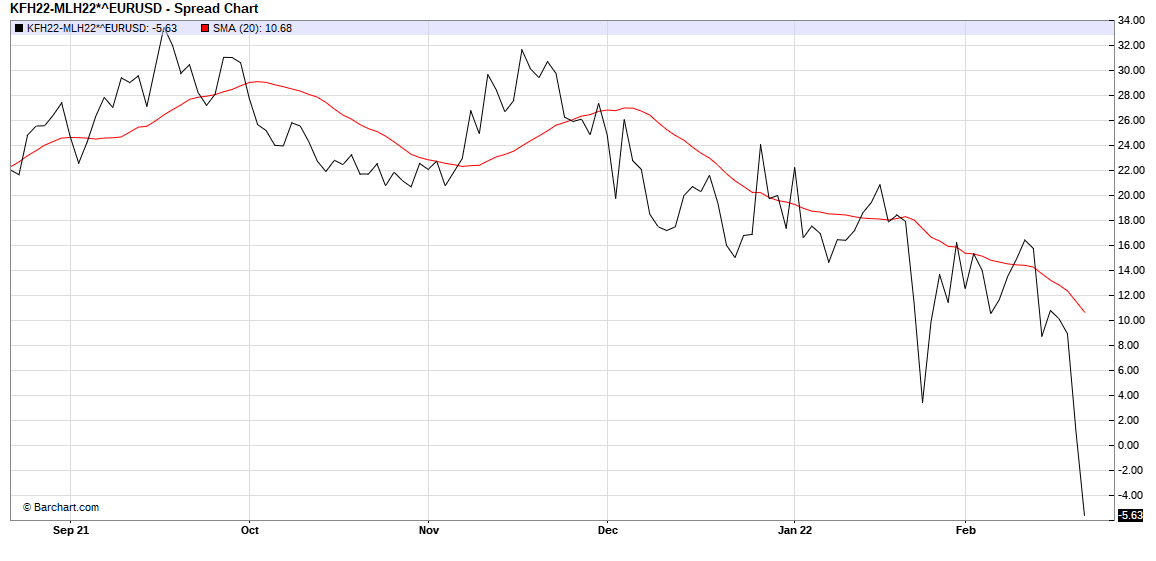1156x561 pixels.
Task: Click the 18.00 price axis label
Action: pos(1131,221)
